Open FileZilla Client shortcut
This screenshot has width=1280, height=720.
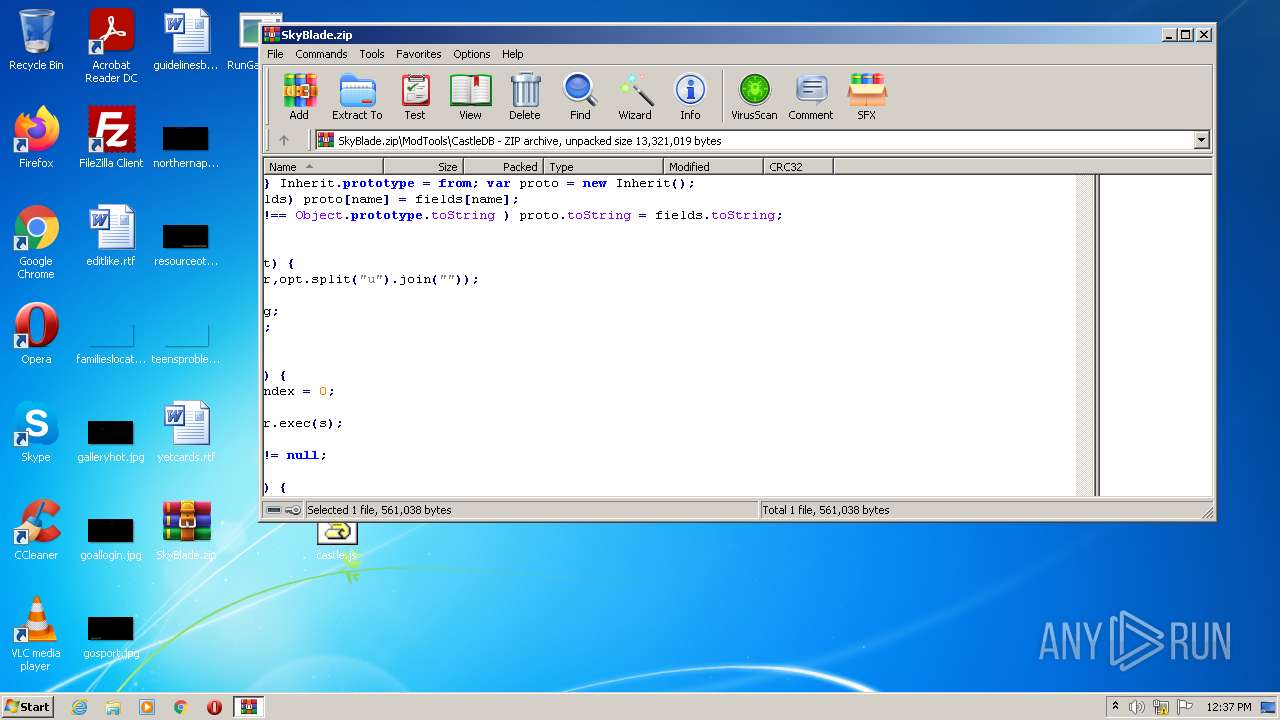coord(111,138)
